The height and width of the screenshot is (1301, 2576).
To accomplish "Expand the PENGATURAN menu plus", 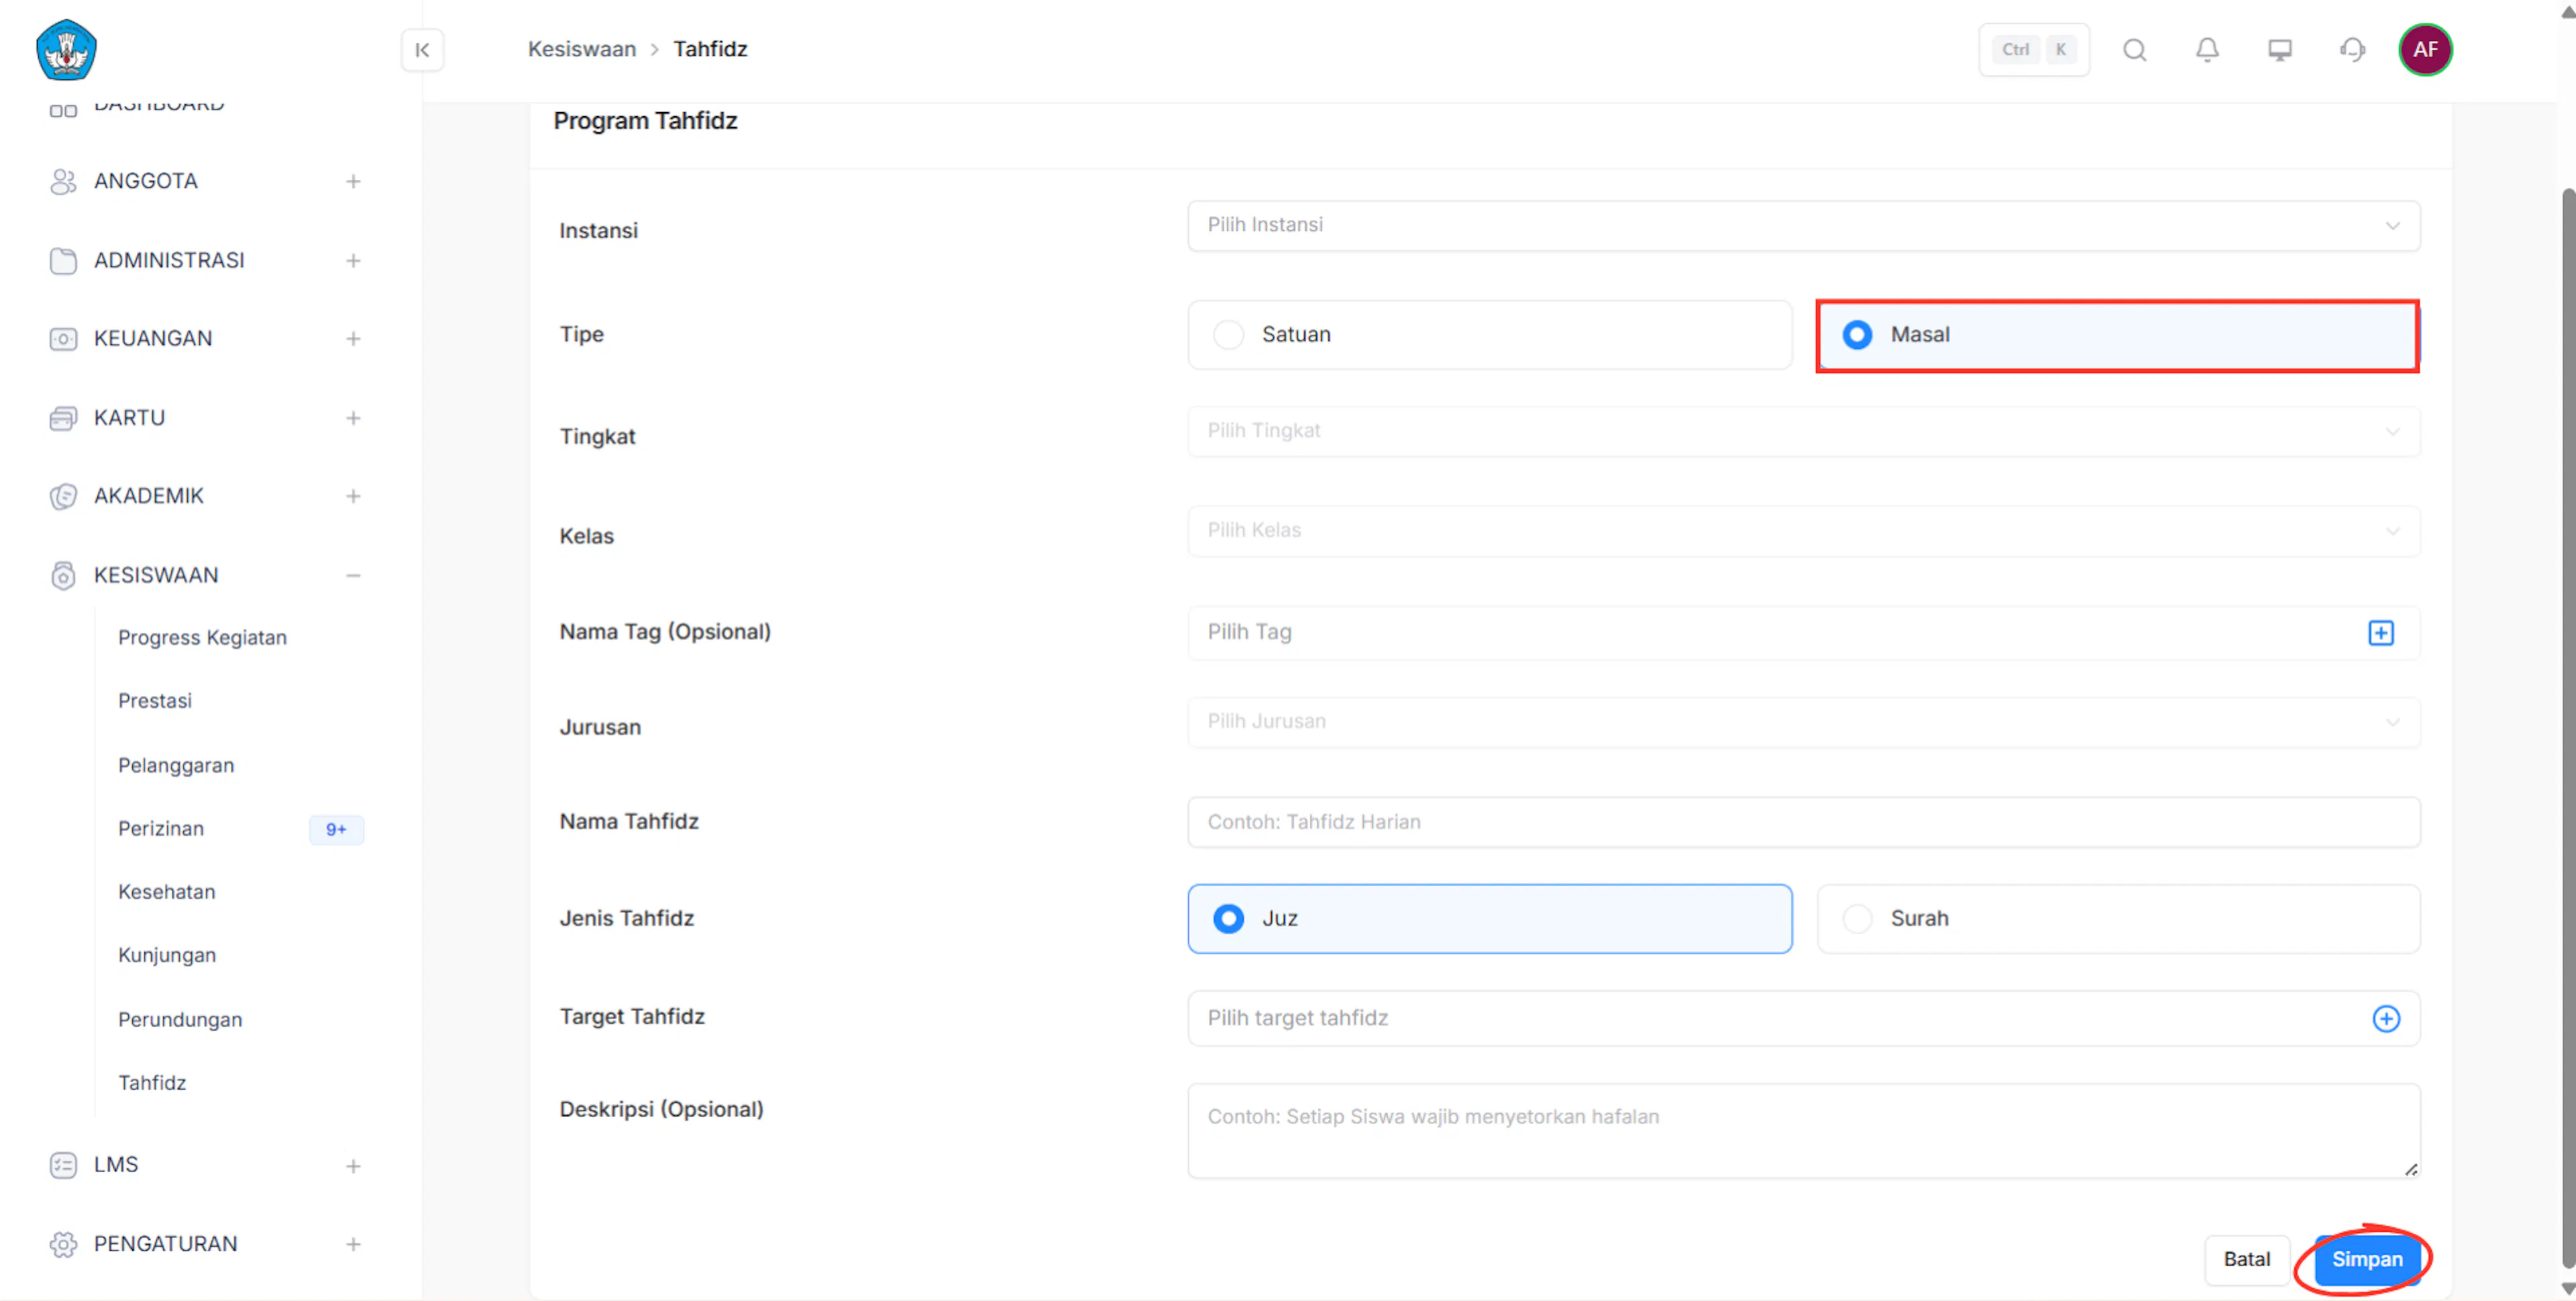I will tap(353, 1244).
